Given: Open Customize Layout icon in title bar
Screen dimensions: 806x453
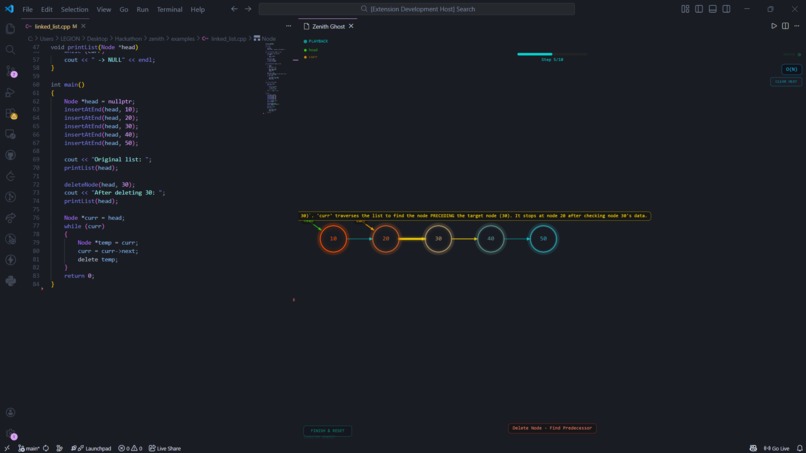Looking at the screenshot, I should 685,9.
